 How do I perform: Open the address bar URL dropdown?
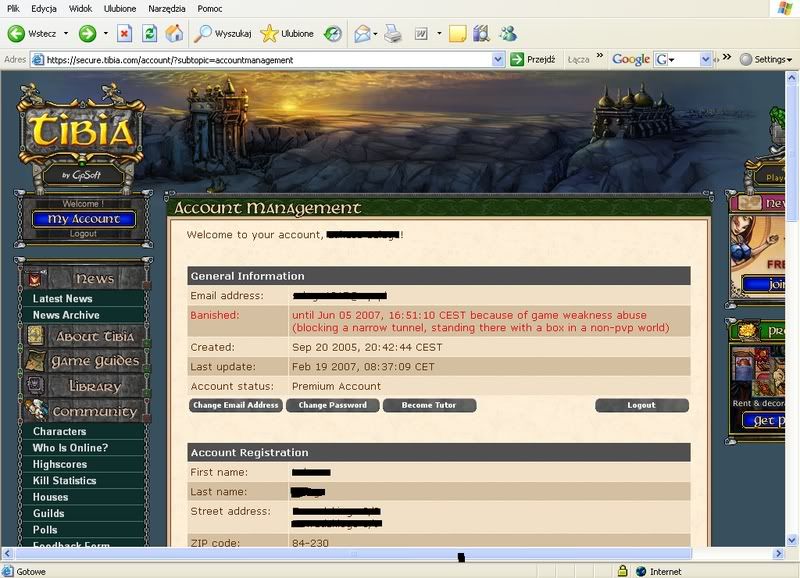point(498,60)
